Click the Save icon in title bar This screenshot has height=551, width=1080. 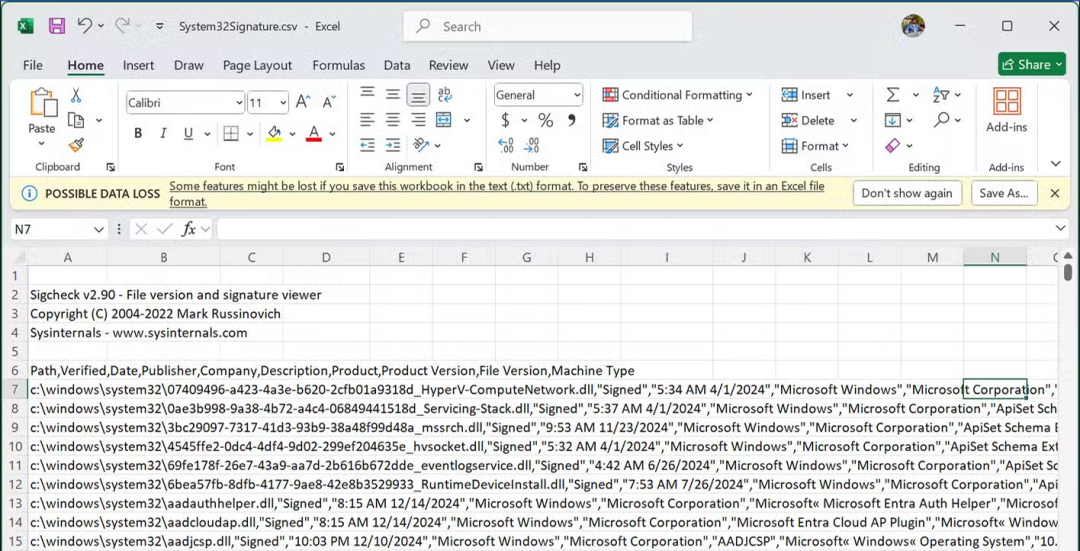[x=57, y=26]
